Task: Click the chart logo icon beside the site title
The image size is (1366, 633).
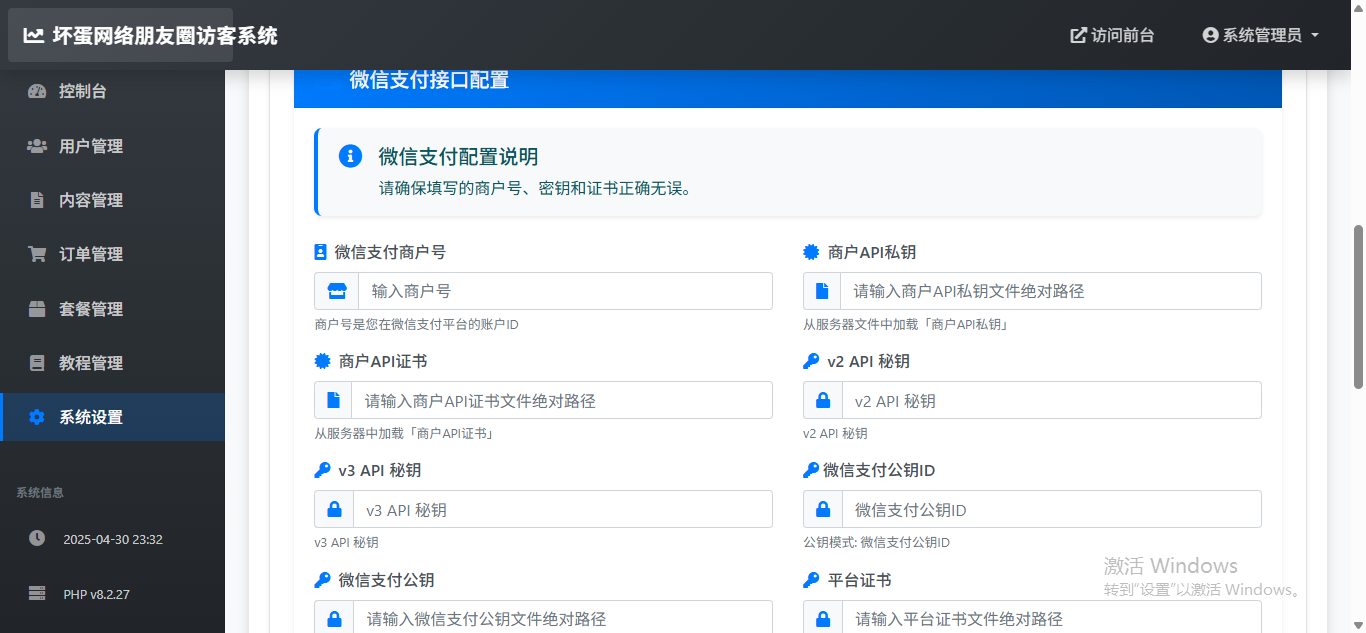Action: (x=34, y=36)
